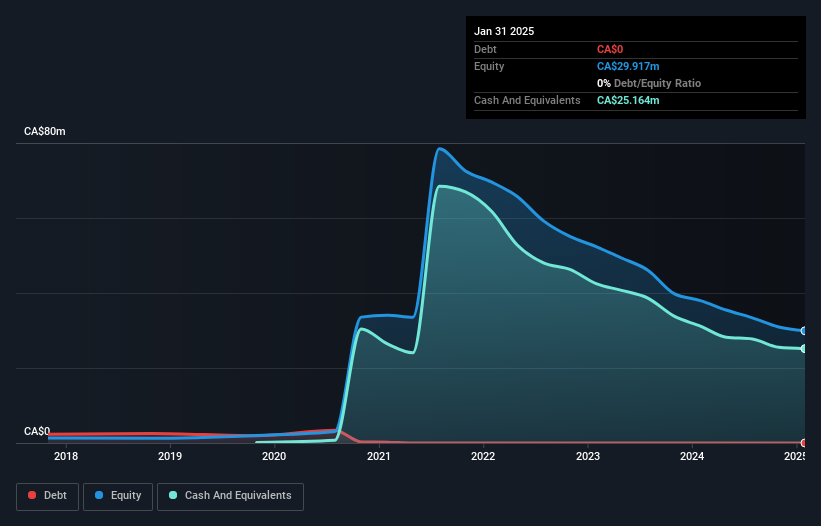
Task: Click the CA$80m y-axis label
Action: click(x=45, y=131)
